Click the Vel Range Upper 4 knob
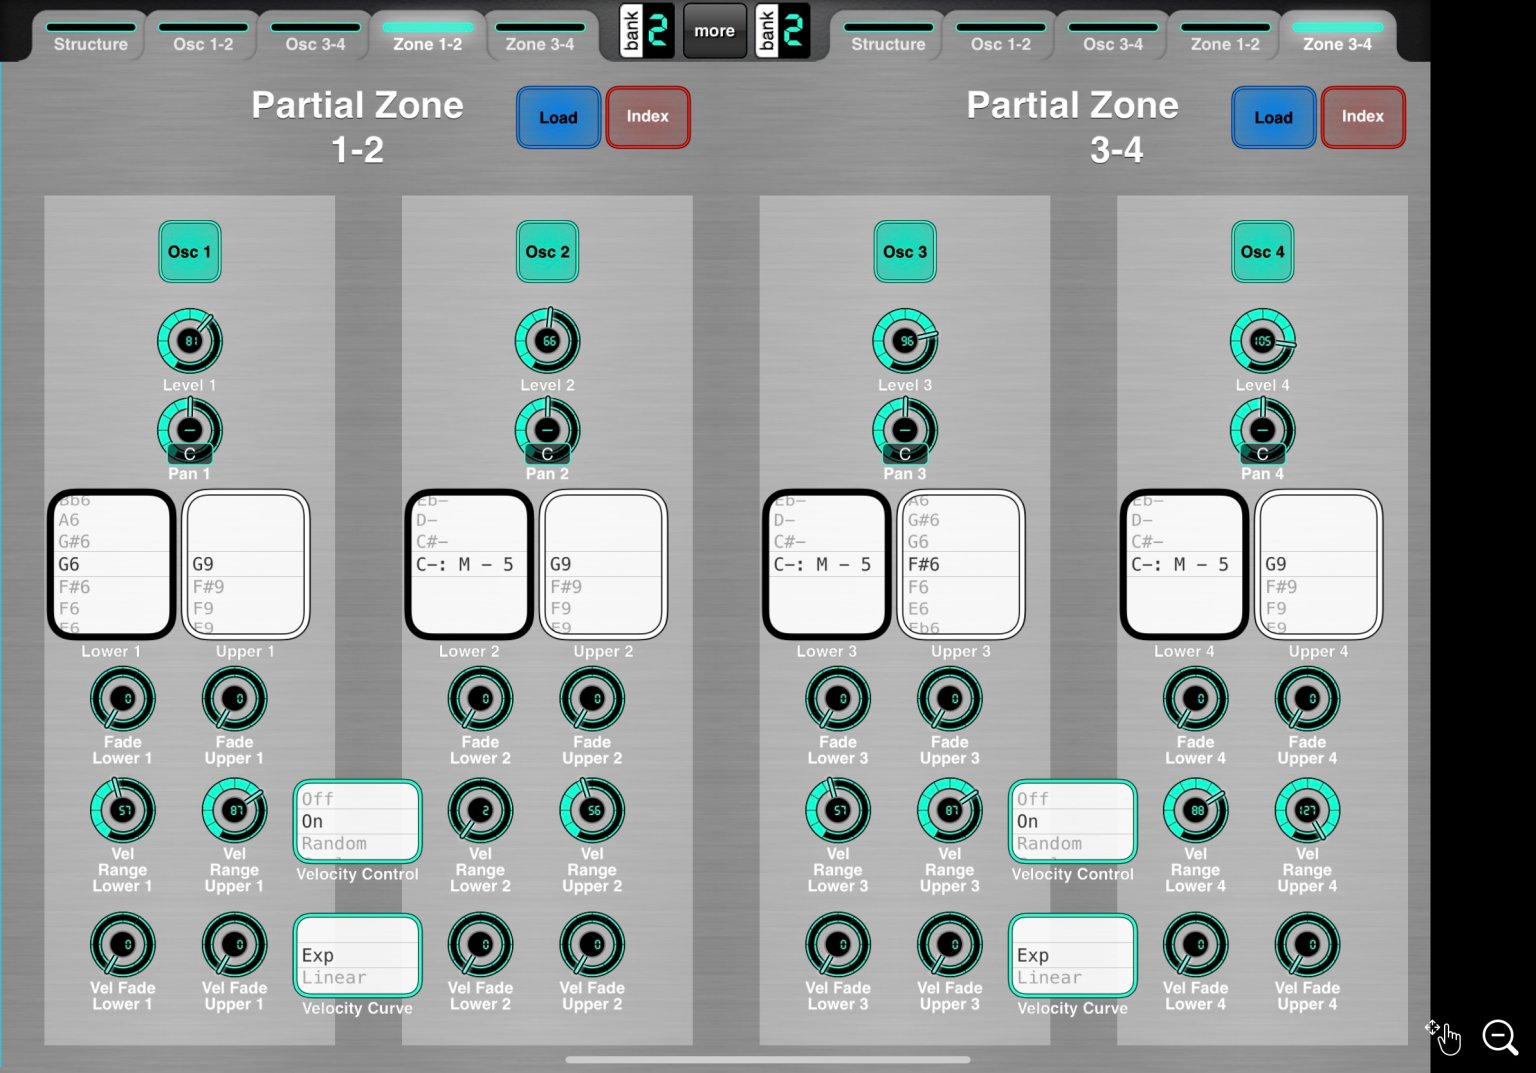This screenshot has height=1073, width=1536. [x=1308, y=811]
